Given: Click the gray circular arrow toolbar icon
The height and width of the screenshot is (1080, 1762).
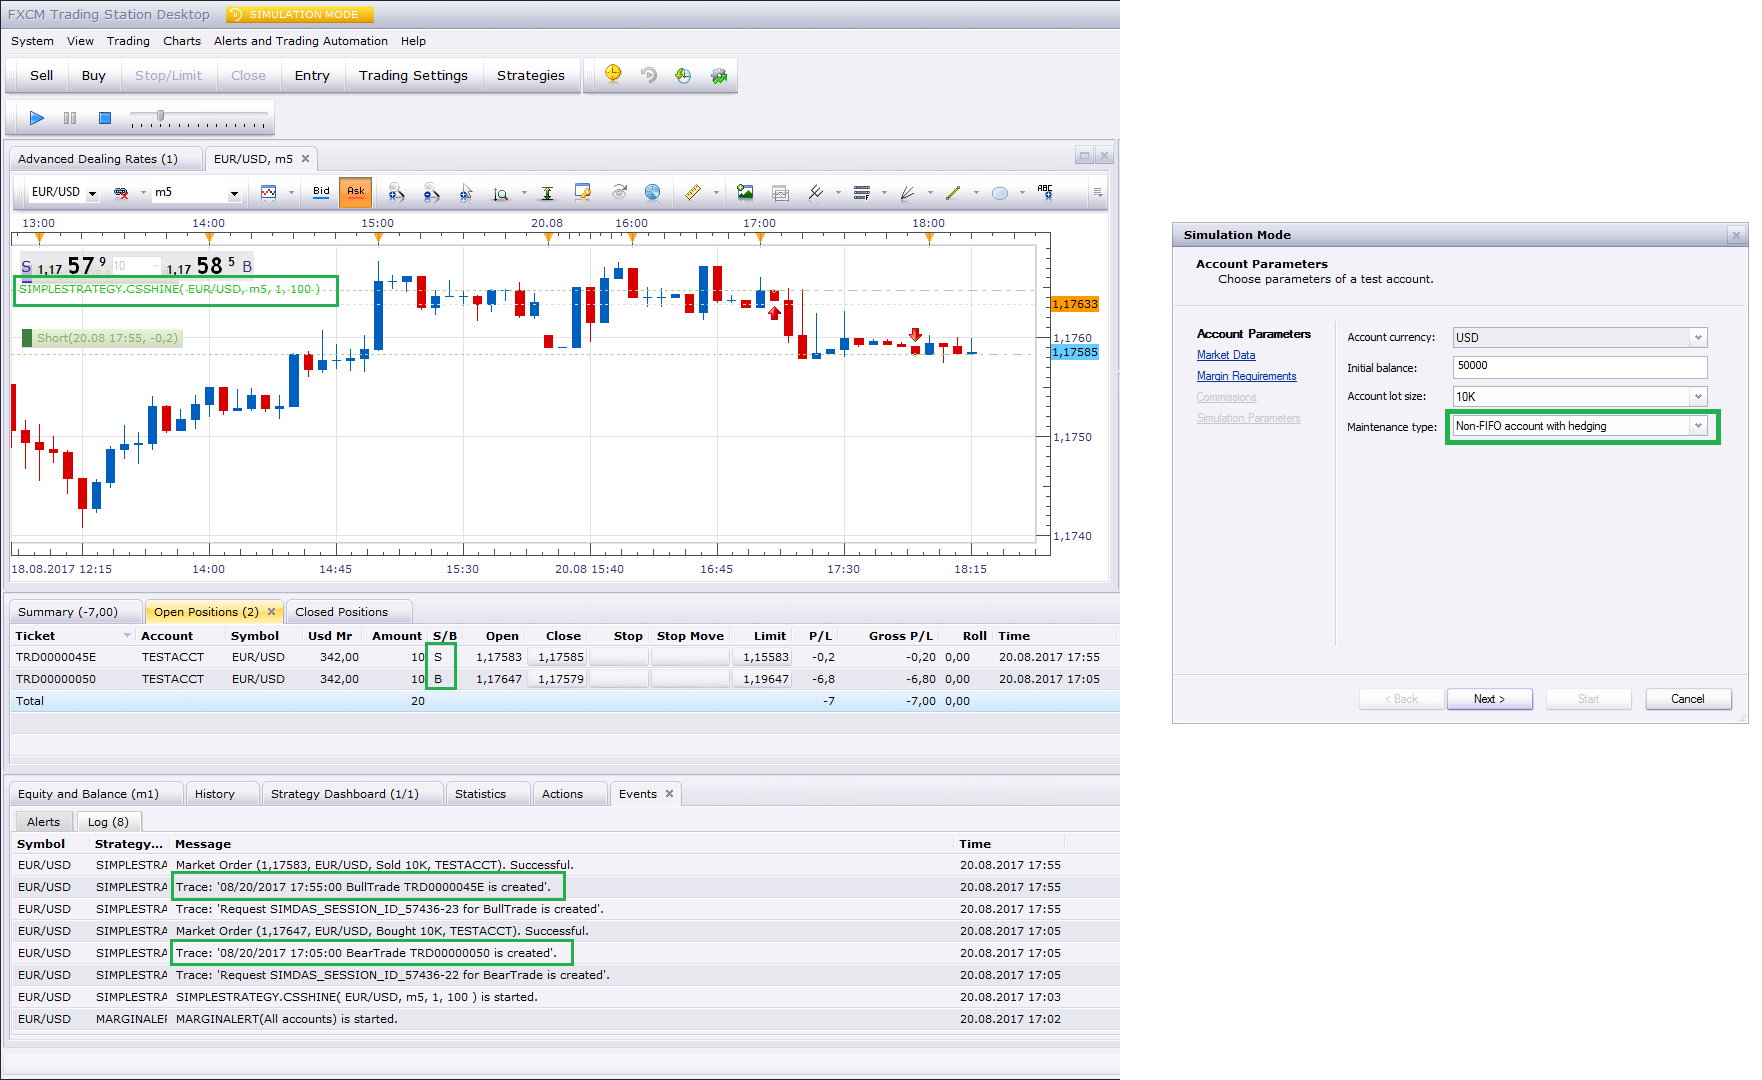Looking at the screenshot, I should coord(649,75).
